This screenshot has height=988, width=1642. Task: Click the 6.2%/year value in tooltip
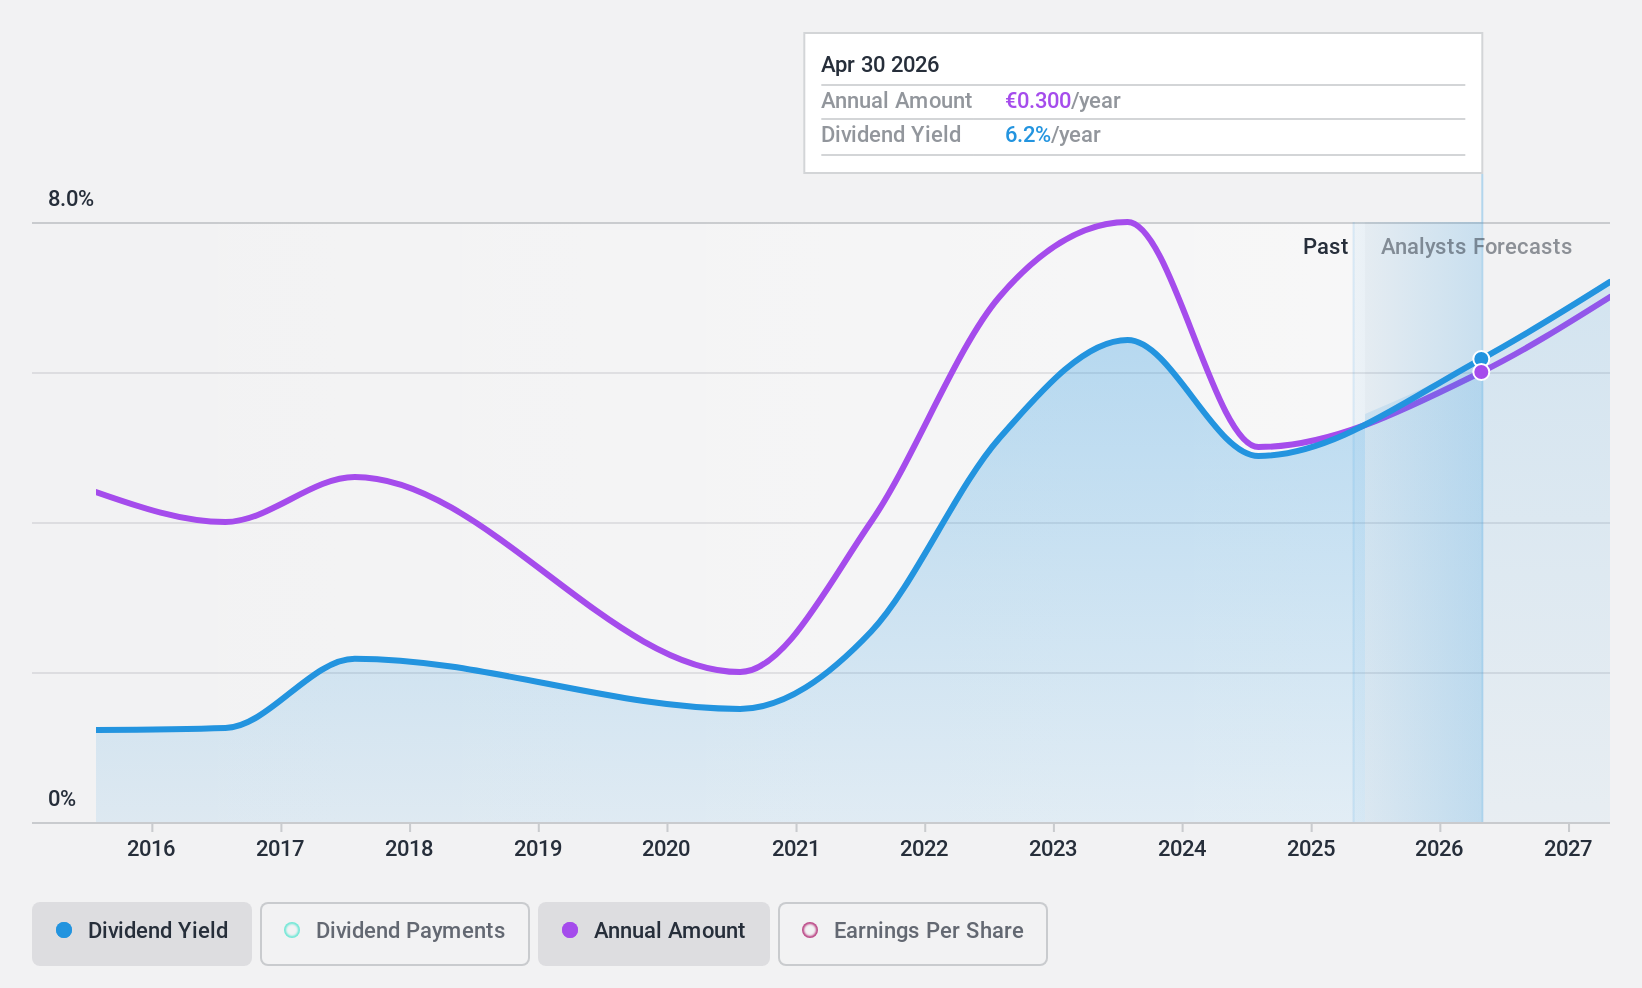pyautogui.click(x=1053, y=135)
